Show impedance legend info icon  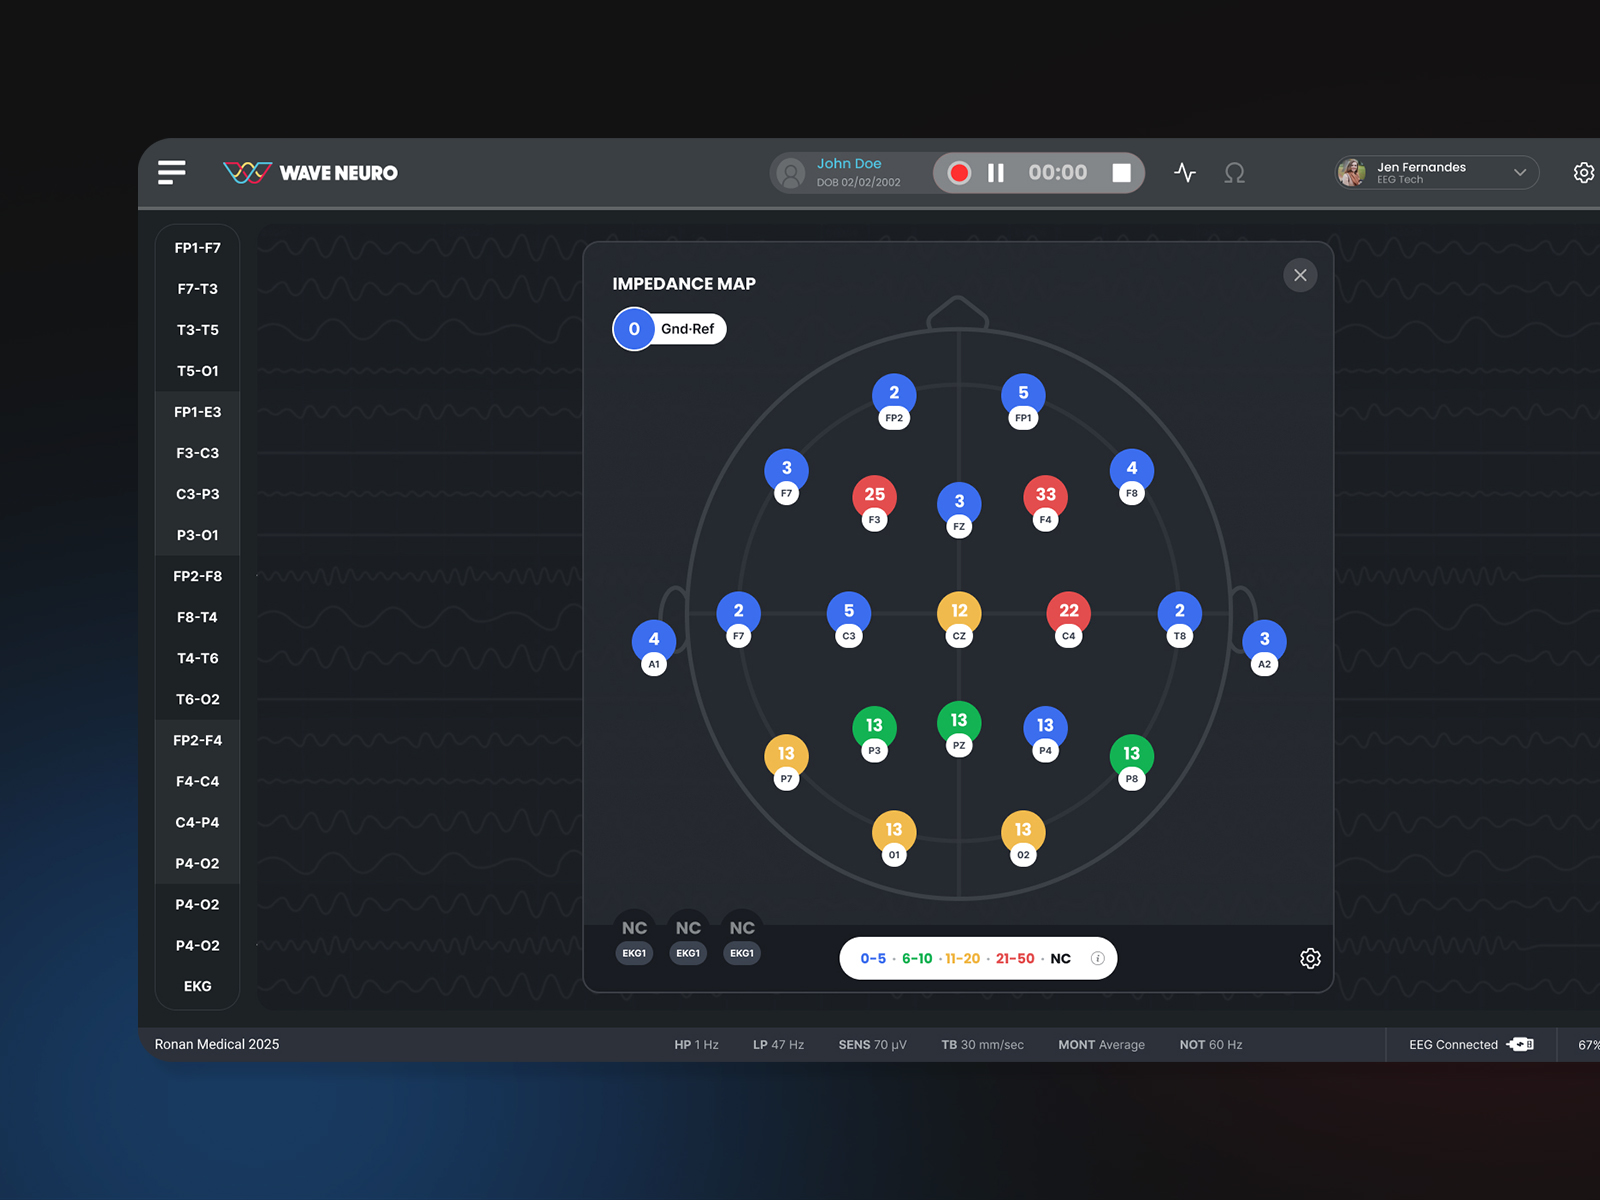pyautogui.click(x=1097, y=958)
